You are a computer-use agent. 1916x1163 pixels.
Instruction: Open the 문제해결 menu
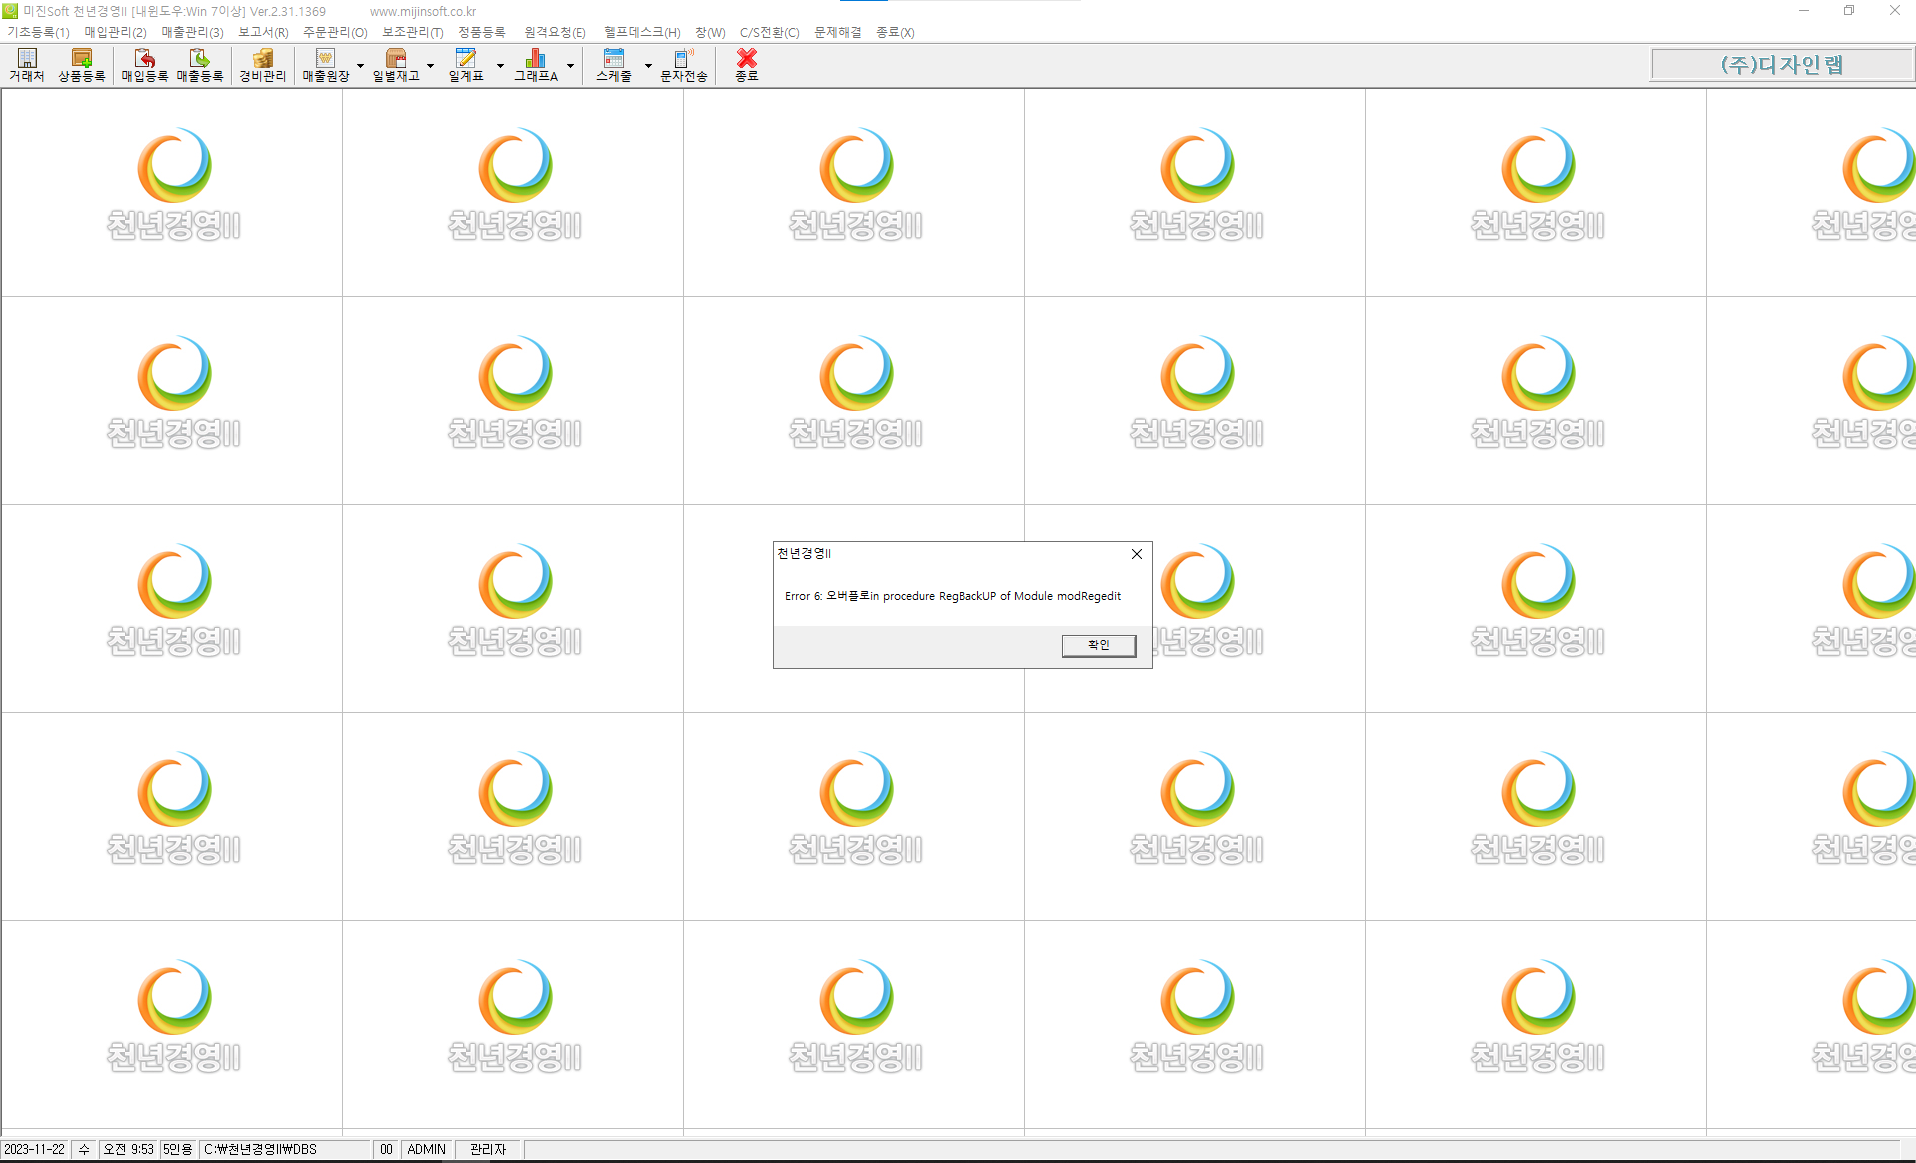pyautogui.click(x=837, y=32)
